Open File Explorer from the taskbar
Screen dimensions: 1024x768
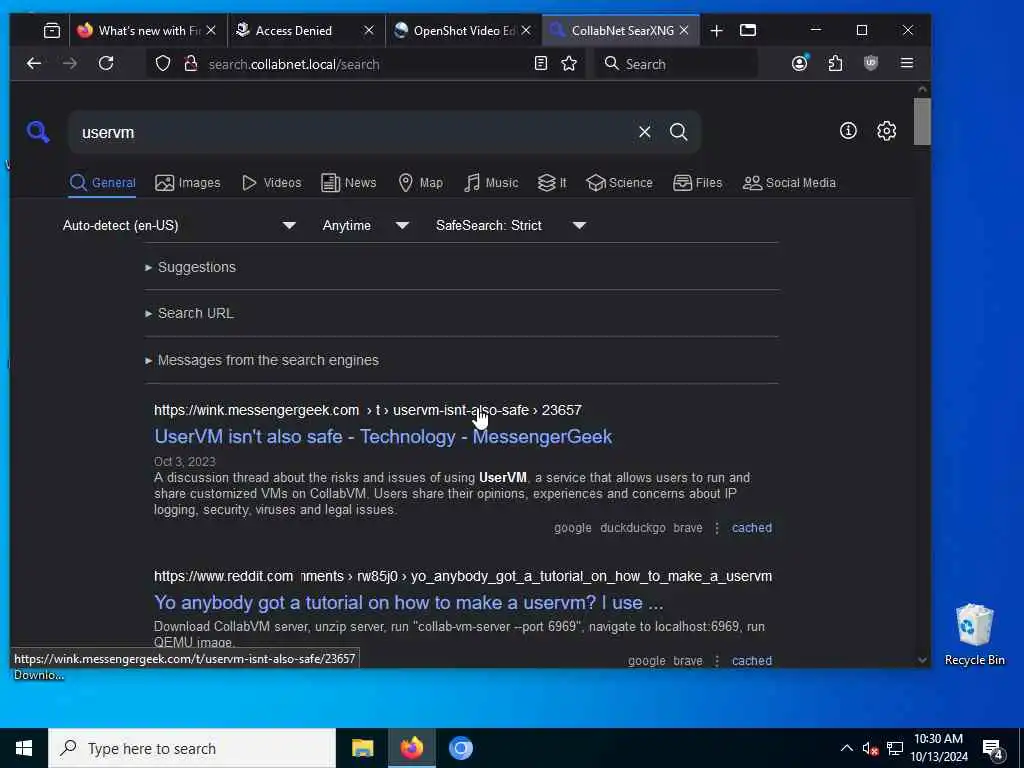point(362,748)
